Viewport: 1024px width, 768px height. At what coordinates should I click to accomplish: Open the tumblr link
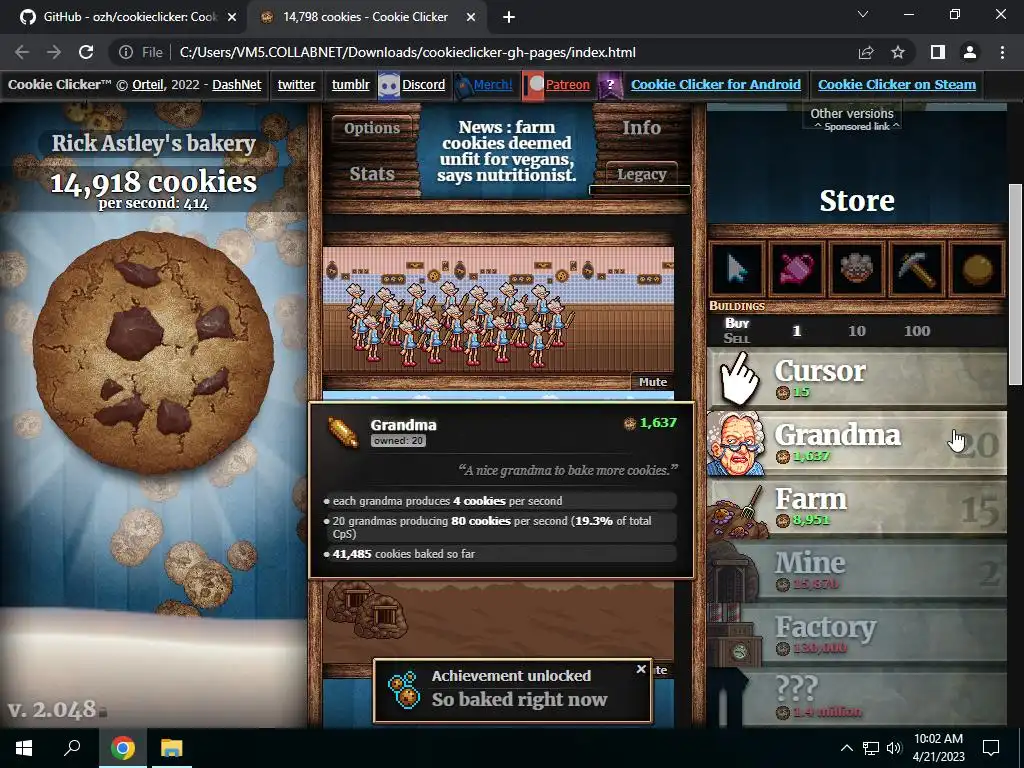tap(350, 84)
